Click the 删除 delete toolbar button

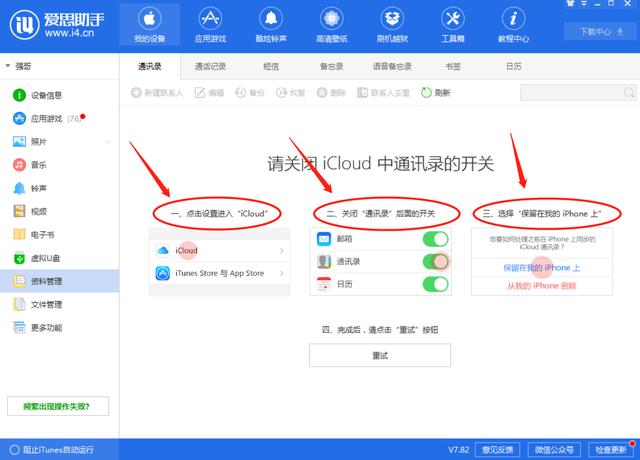pyautogui.click(x=331, y=93)
